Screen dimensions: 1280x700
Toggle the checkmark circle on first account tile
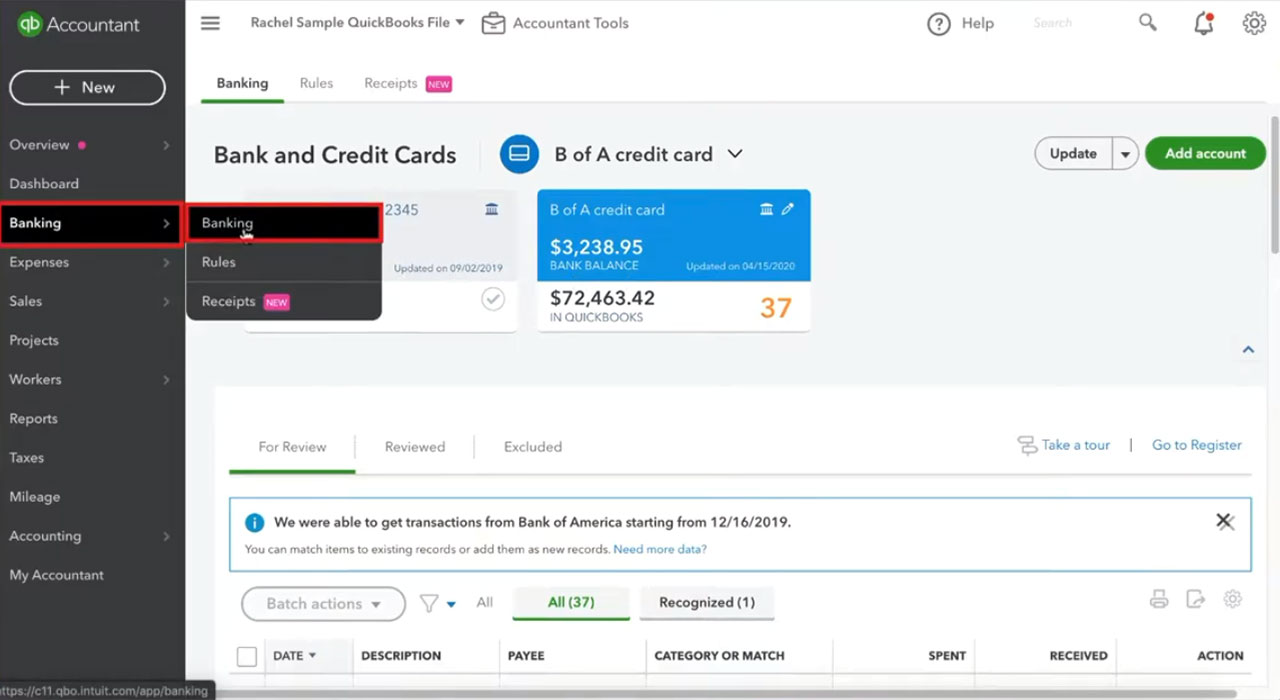493,299
